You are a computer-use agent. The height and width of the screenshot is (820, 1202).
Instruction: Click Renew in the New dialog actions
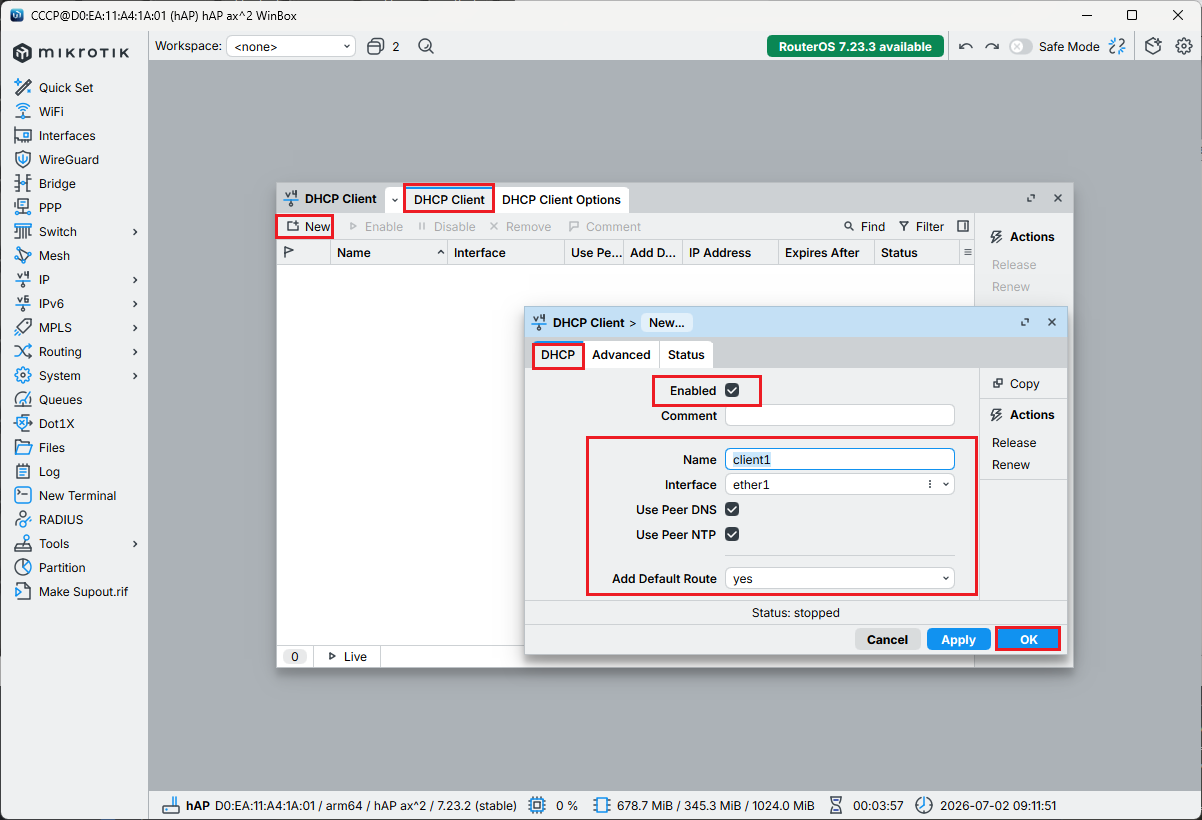tap(1011, 465)
